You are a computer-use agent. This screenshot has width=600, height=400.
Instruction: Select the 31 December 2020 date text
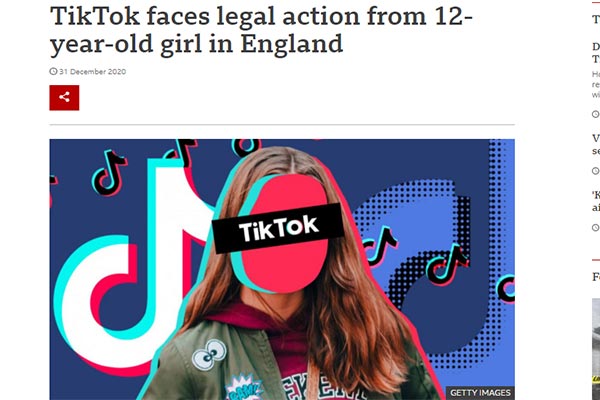coord(93,72)
